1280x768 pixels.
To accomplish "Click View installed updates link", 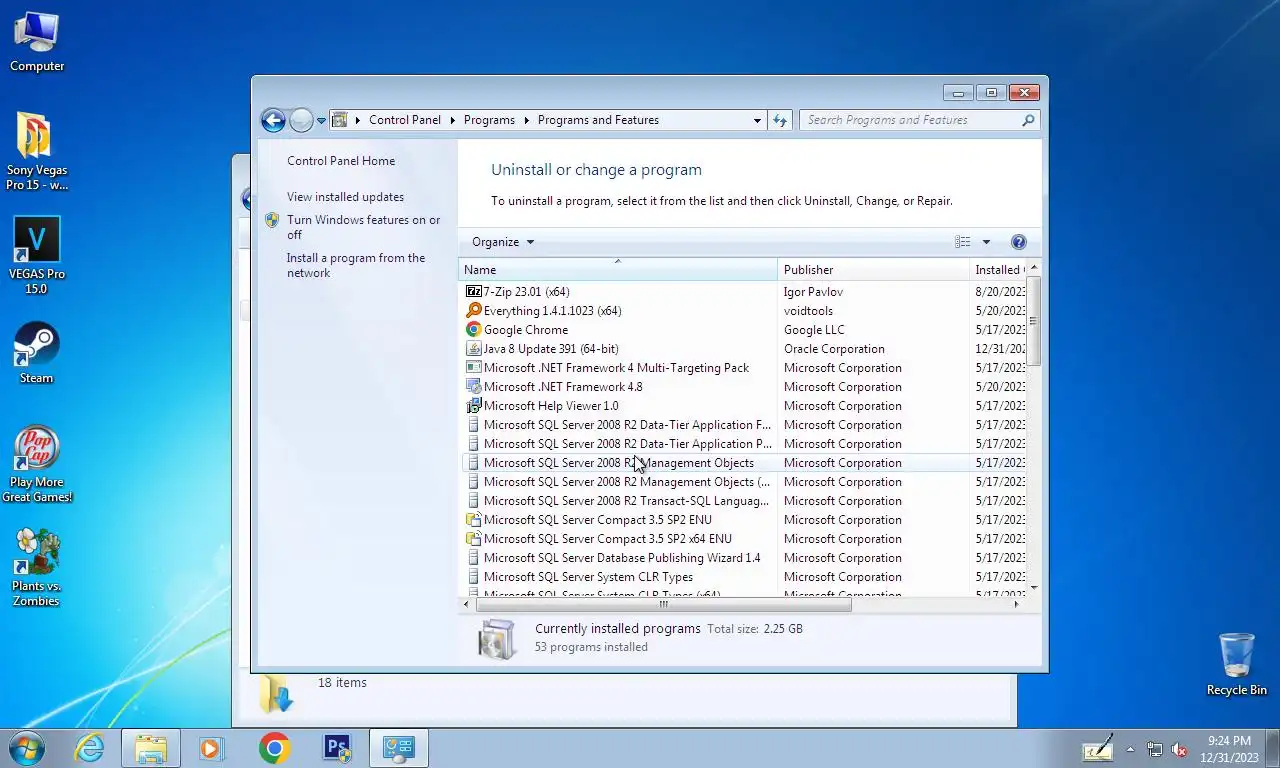I will pyautogui.click(x=345, y=197).
